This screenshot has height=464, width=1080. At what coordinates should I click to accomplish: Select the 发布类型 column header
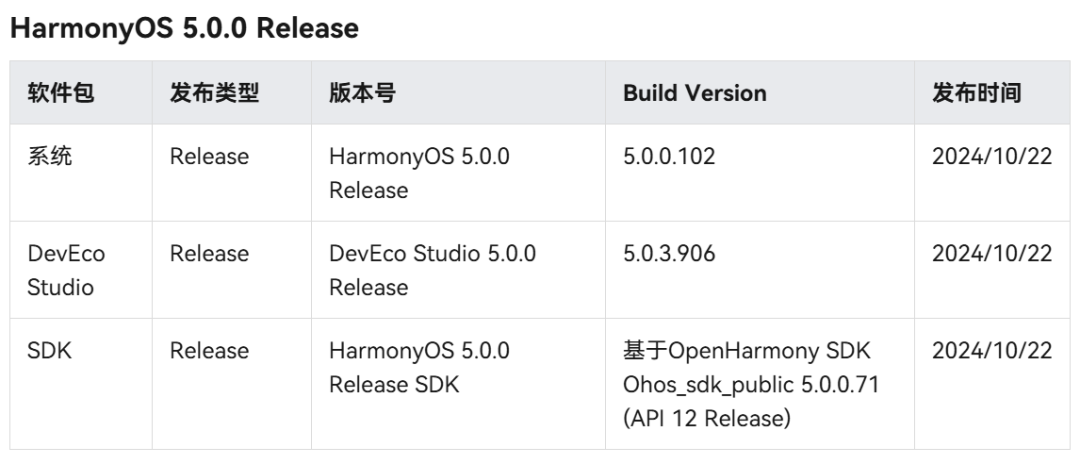(x=214, y=93)
